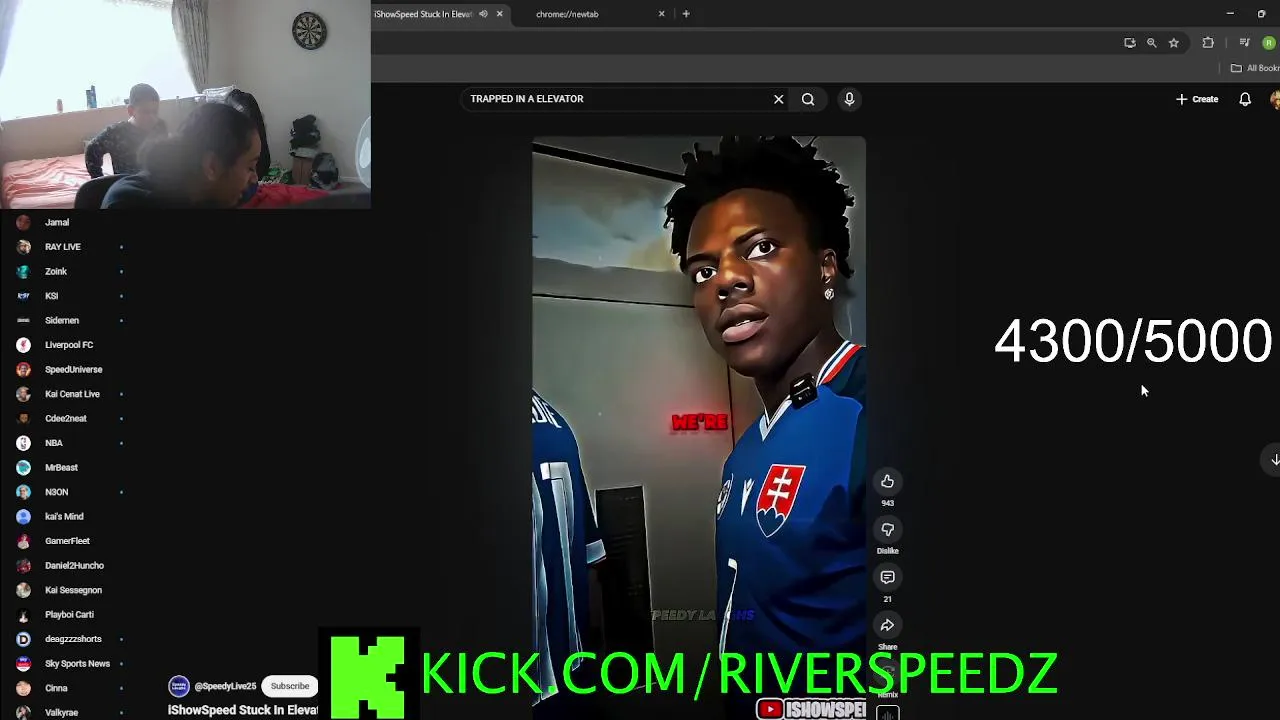This screenshot has width=1280, height=720.
Task: Open the comments panel icon
Action: [887, 577]
